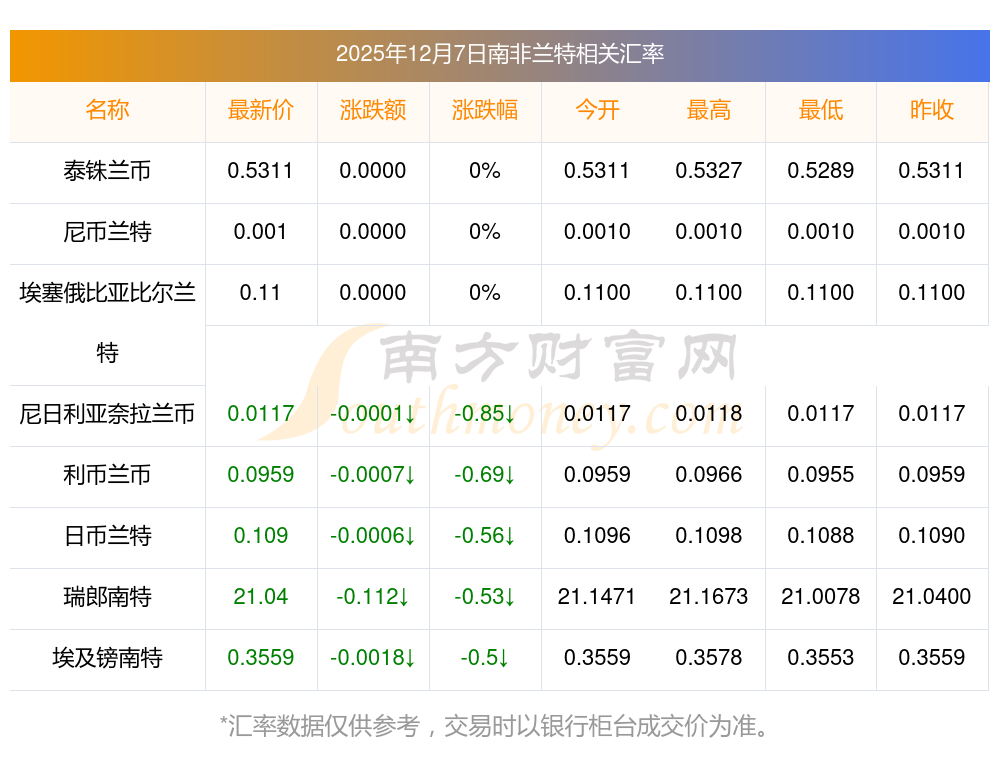Image resolution: width=1000 pixels, height=757 pixels.
Task: Click the 最低 column header
Action: (821, 110)
